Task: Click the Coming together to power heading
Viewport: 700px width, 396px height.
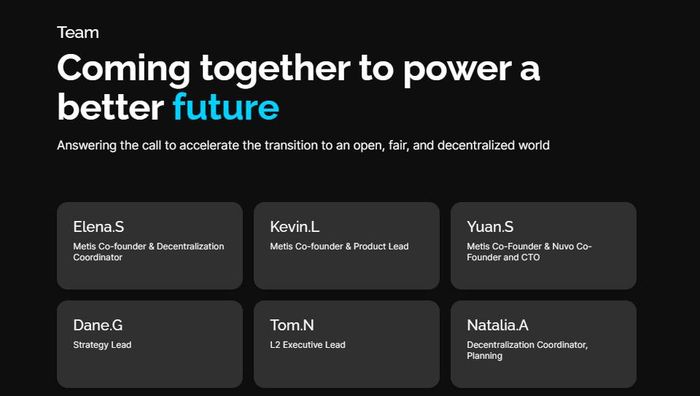Action: tap(299, 87)
